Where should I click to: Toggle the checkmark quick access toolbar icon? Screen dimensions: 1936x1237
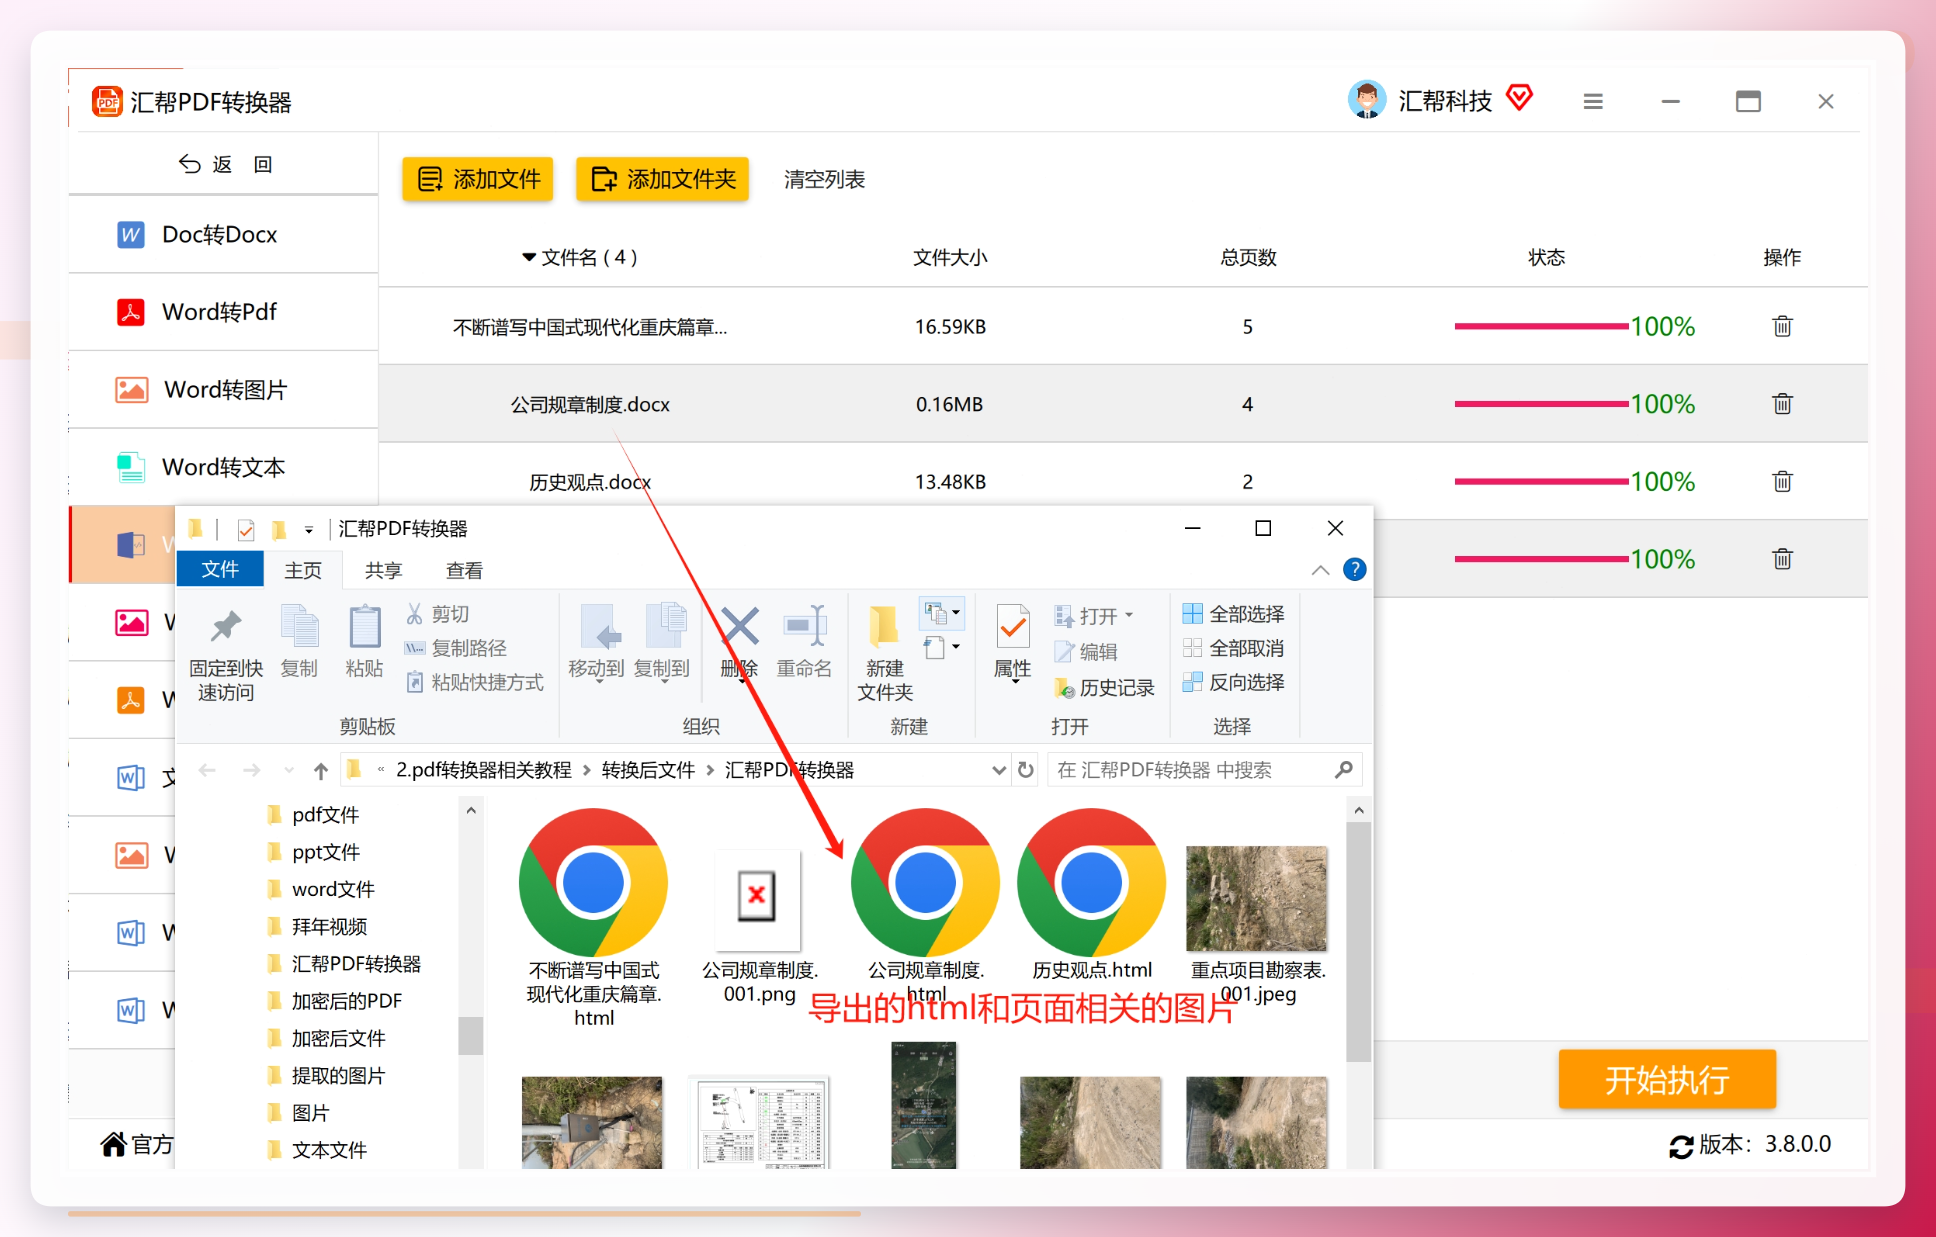tap(246, 529)
